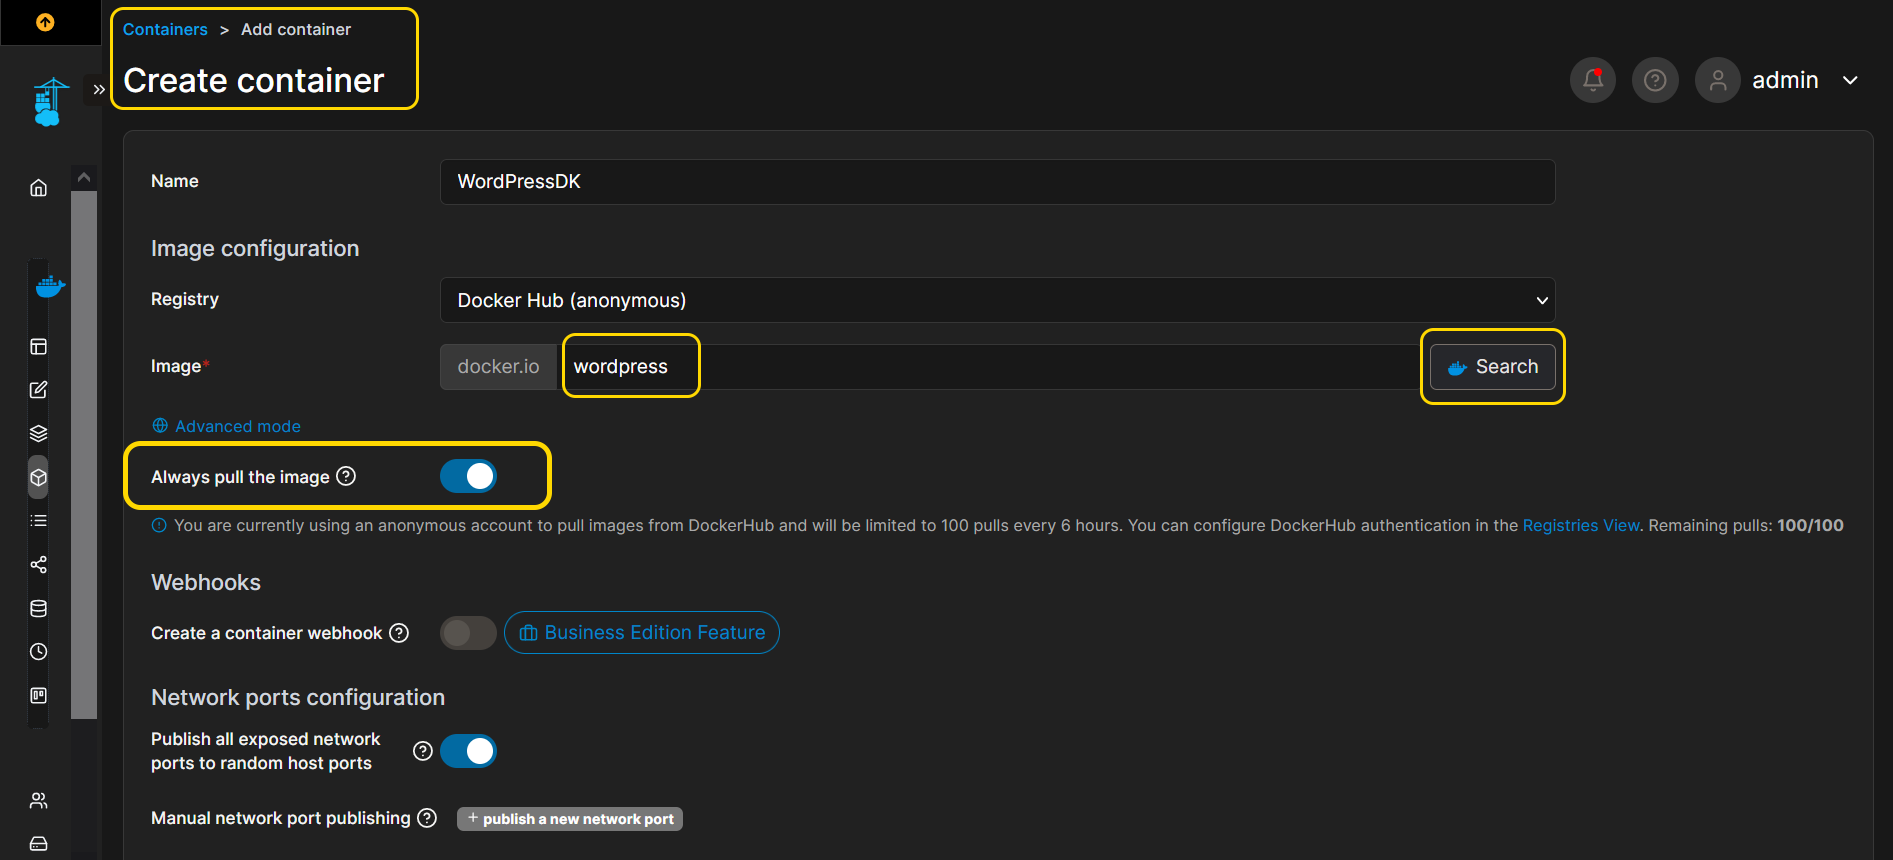Viewport: 1893px width, 860px height.
Task: Click the globe icon beside Advanced mode
Action: [160, 426]
